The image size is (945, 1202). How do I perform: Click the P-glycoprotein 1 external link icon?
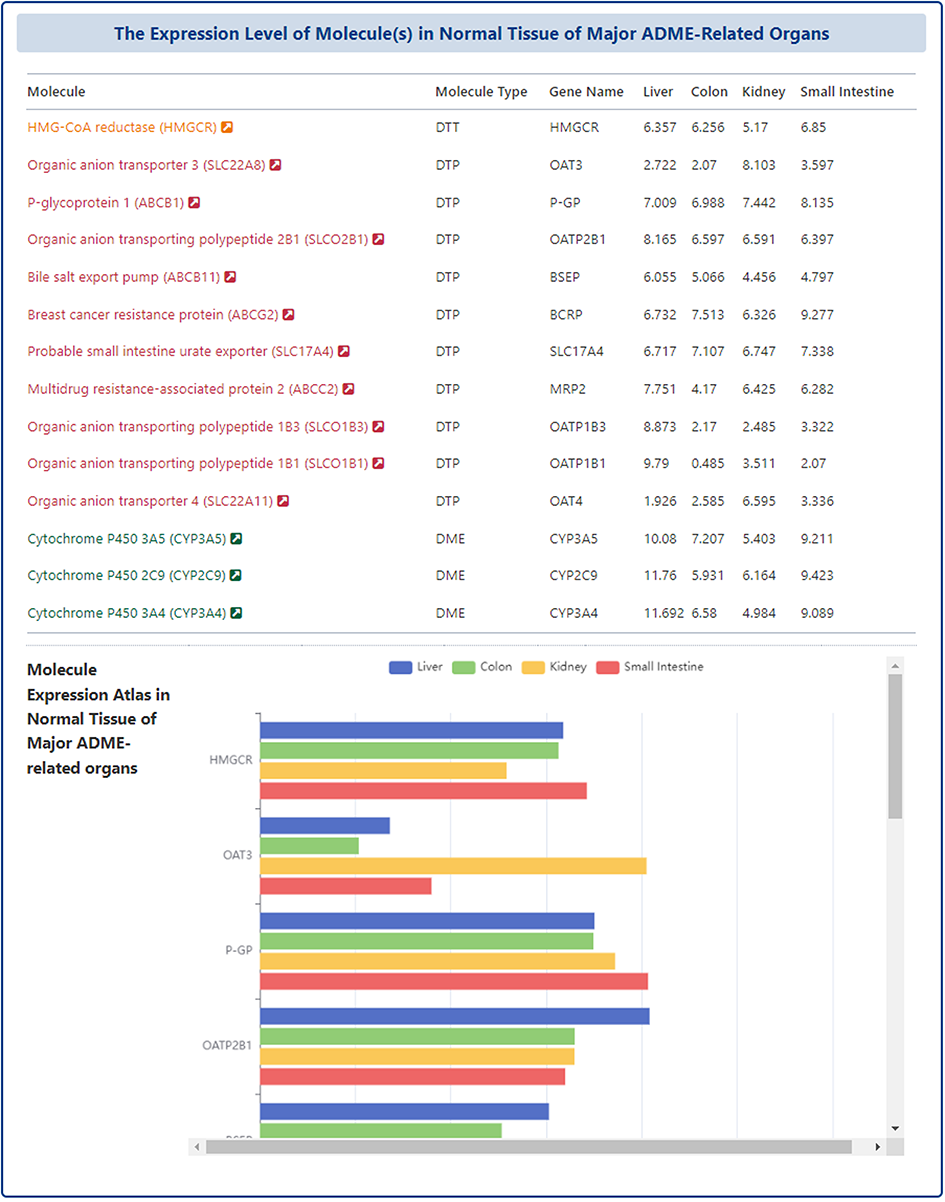click(194, 203)
